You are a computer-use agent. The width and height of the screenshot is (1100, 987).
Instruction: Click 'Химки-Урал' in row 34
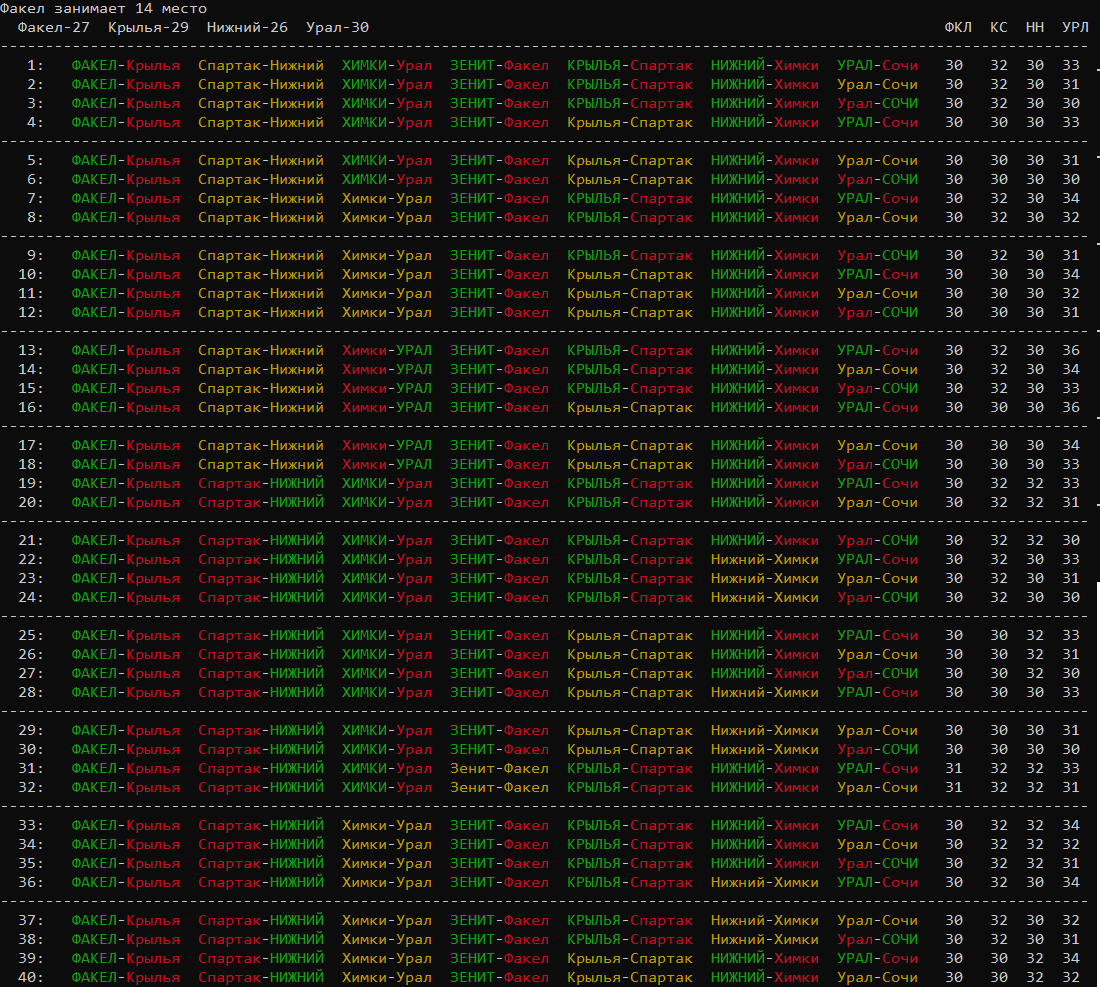387,844
